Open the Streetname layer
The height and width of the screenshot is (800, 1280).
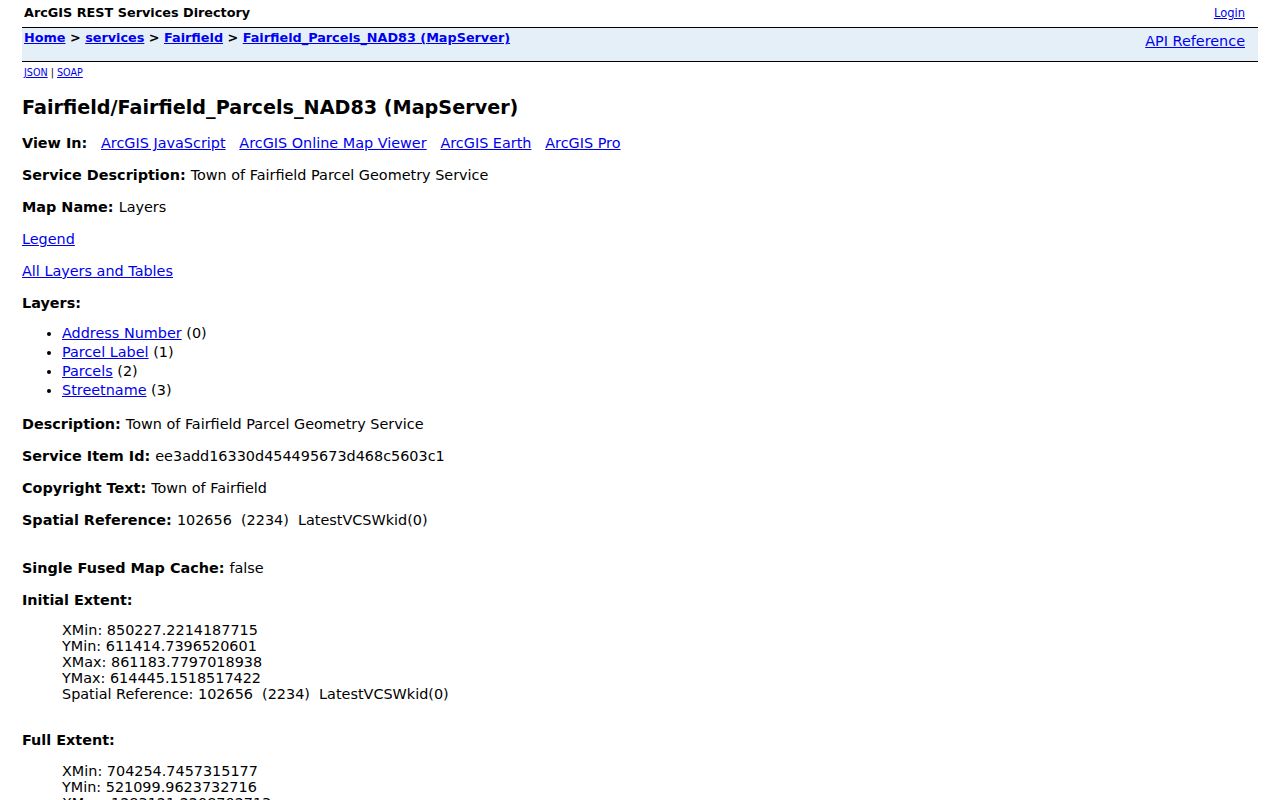point(104,390)
